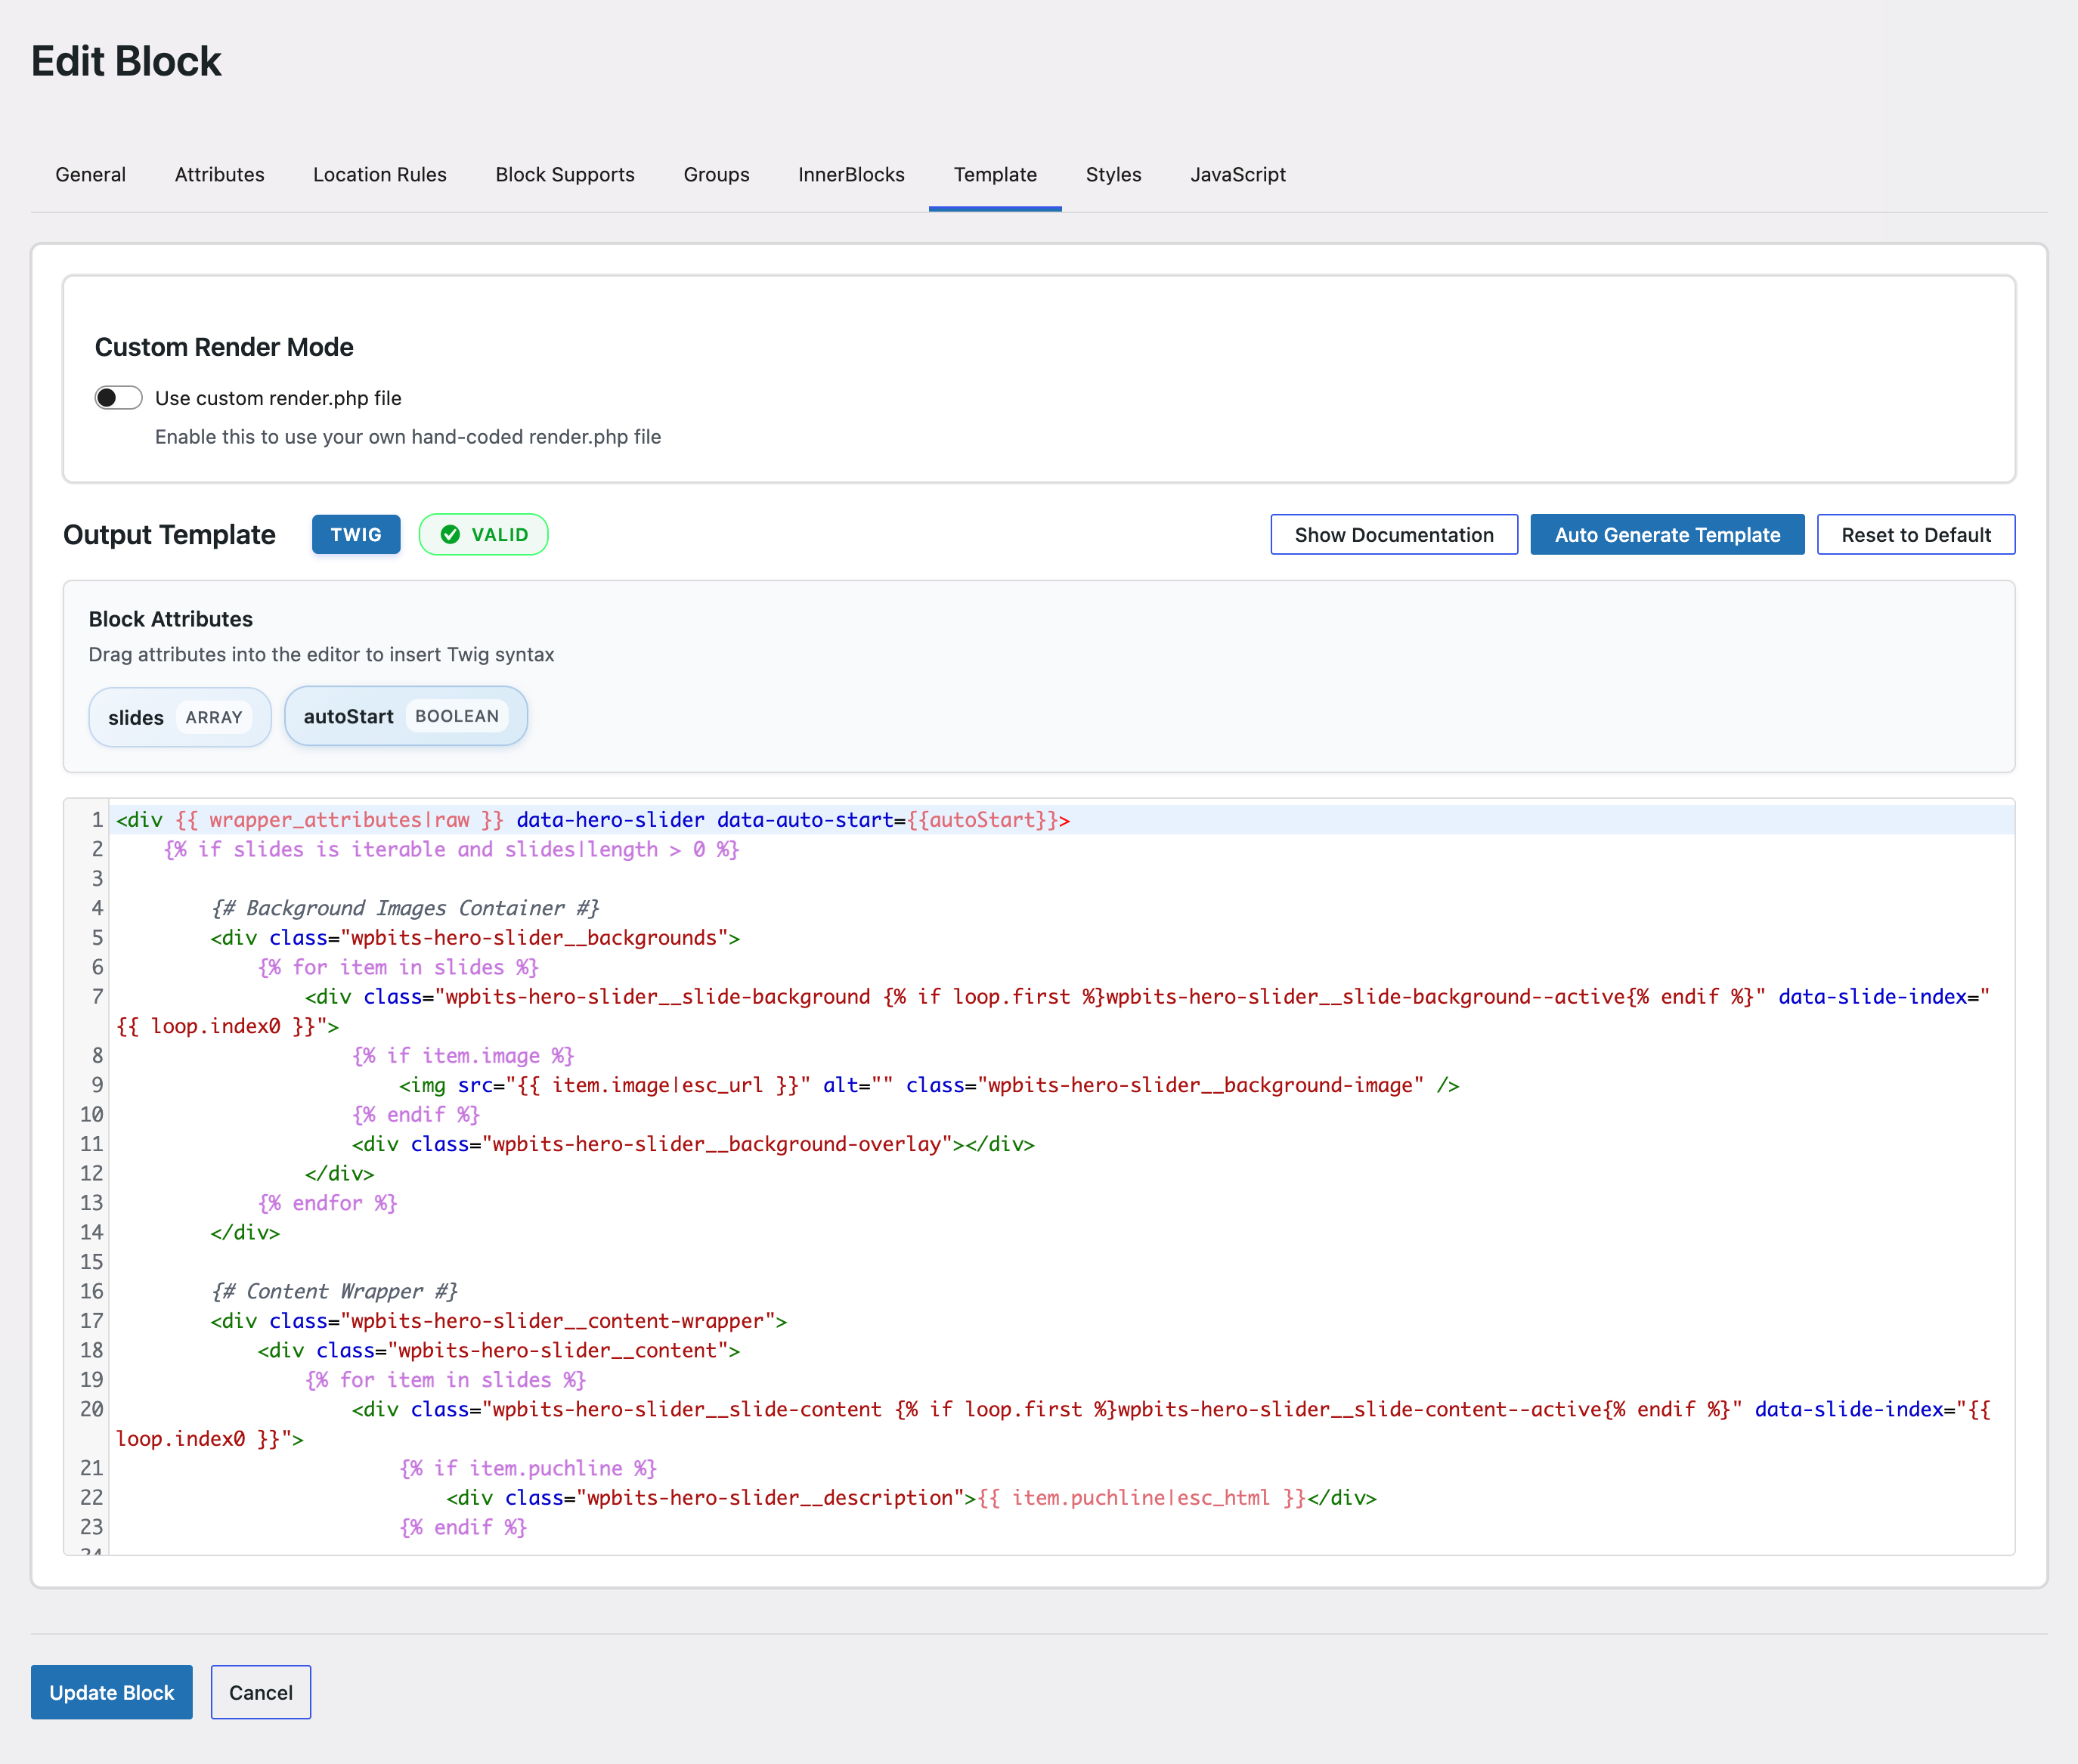Toggle the Use custom render.php file switch
The height and width of the screenshot is (1764, 2078).
[118, 398]
